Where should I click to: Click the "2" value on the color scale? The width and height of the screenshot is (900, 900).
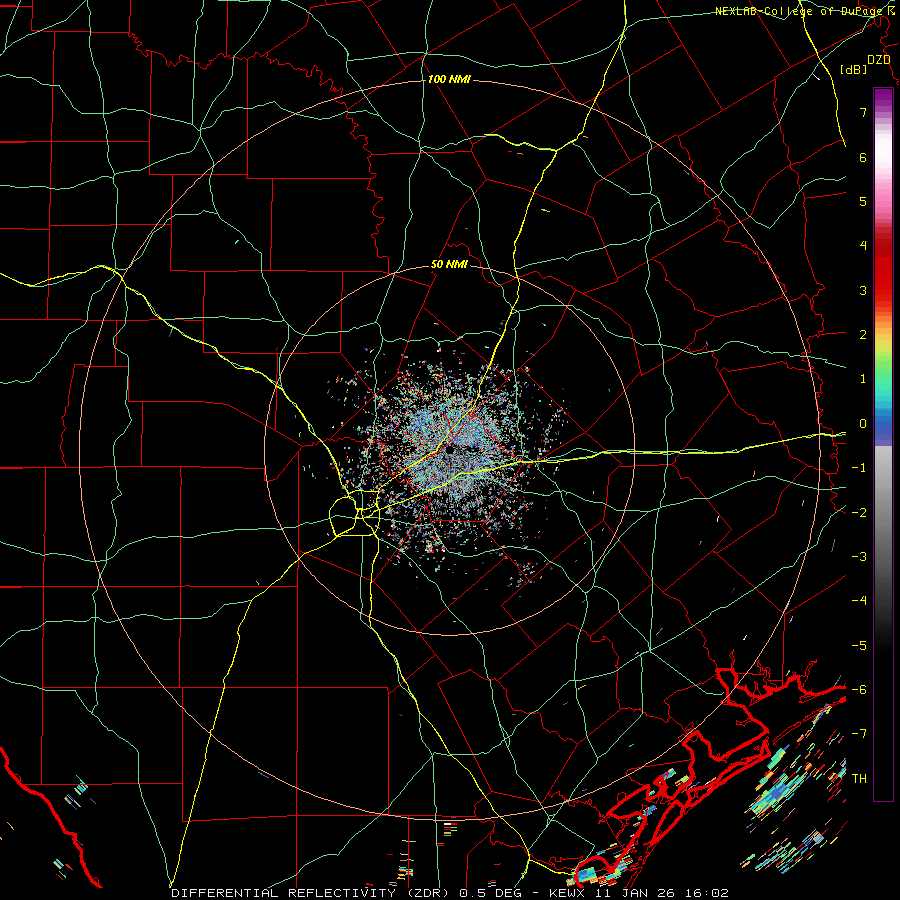click(863, 335)
